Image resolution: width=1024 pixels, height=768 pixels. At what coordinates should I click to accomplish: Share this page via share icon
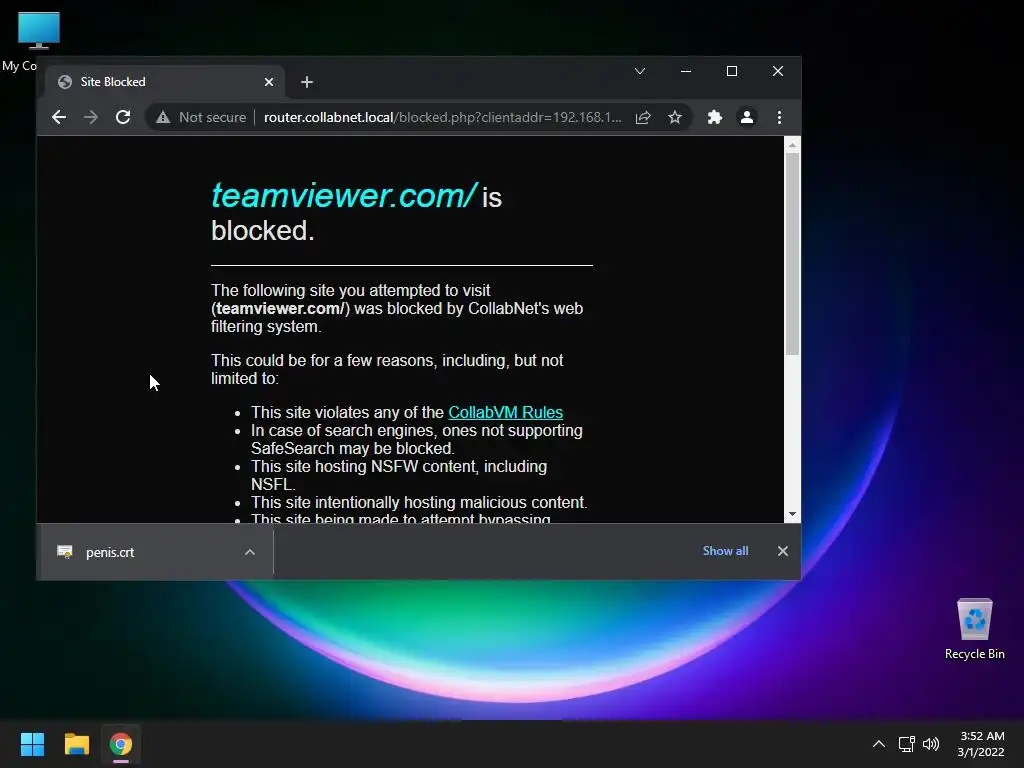(643, 118)
